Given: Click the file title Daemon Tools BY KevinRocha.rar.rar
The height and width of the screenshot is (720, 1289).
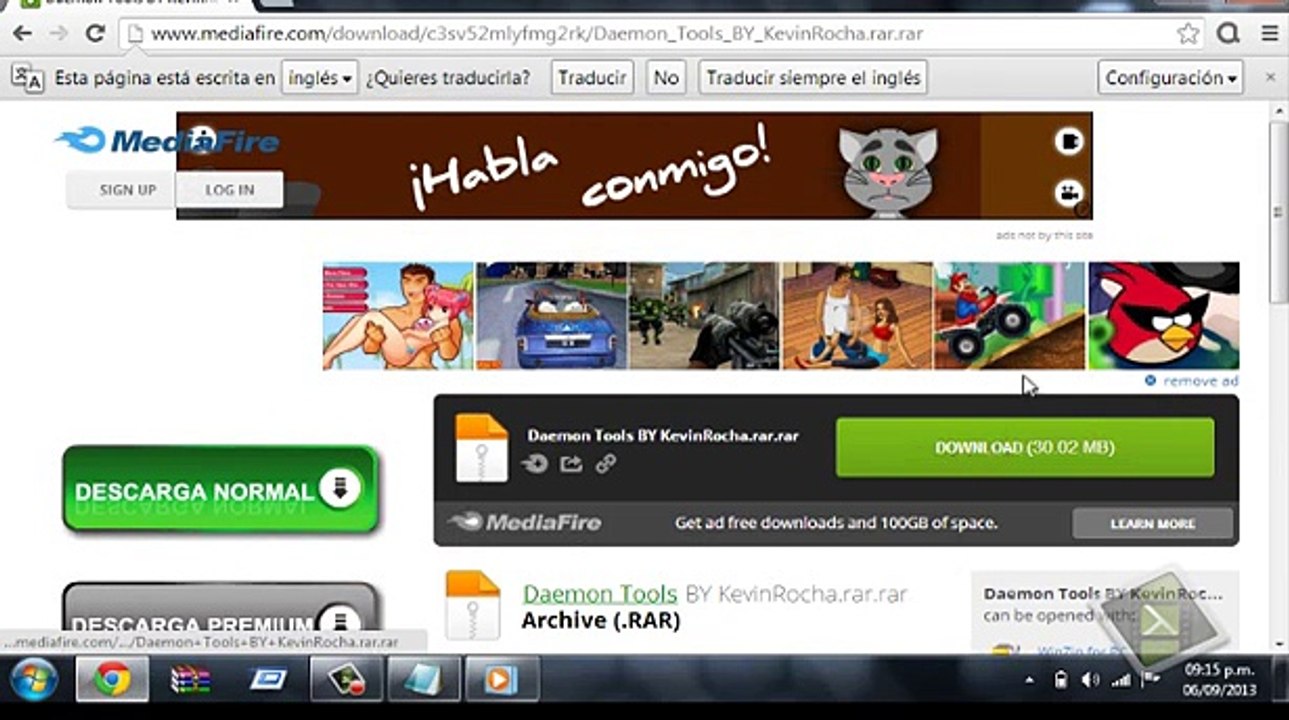Looking at the screenshot, I should click(662, 436).
